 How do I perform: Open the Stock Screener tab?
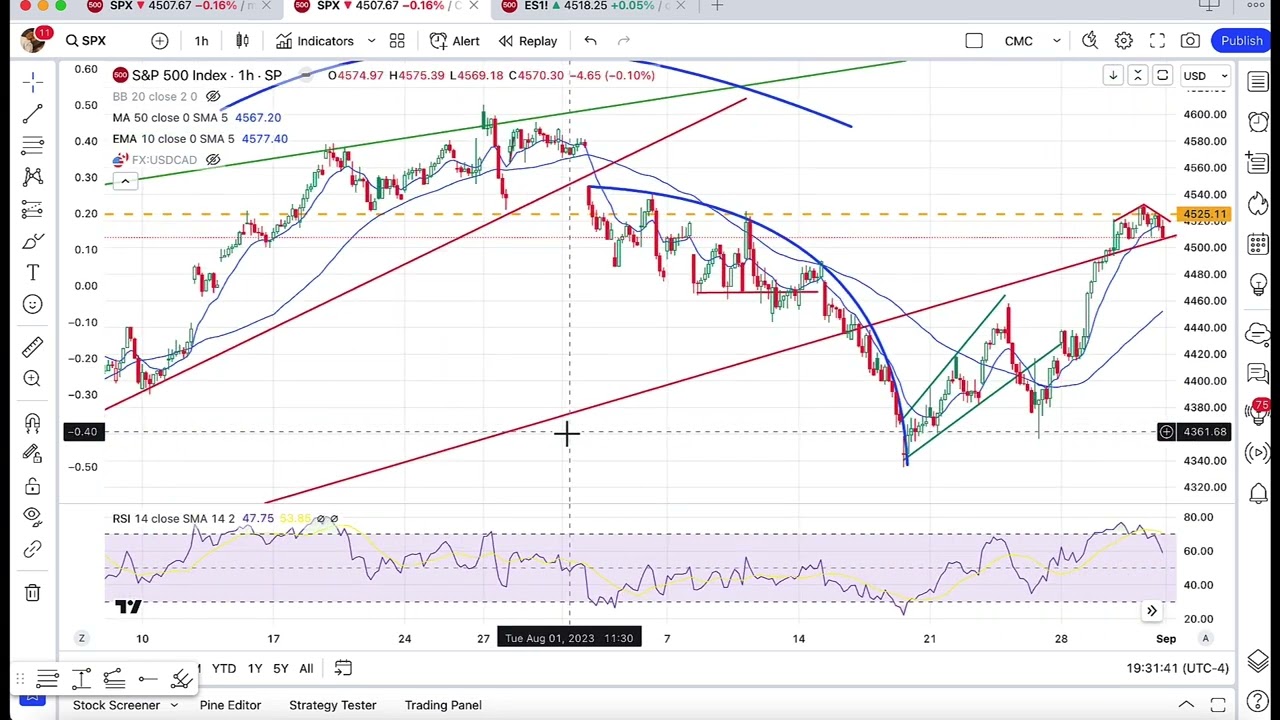pos(116,705)
